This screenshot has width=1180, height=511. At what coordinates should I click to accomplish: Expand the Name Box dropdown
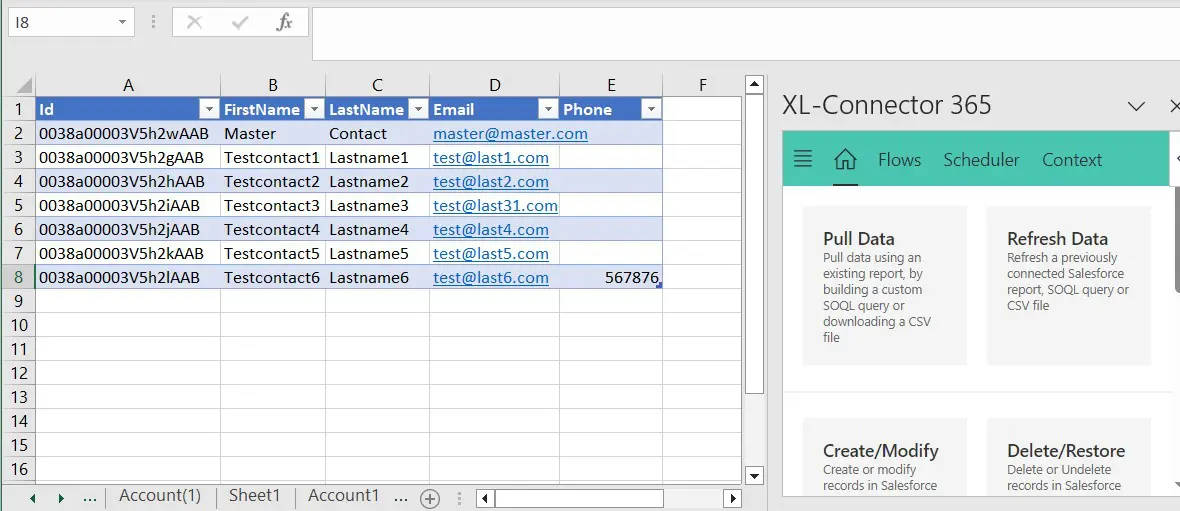[122, 22]
